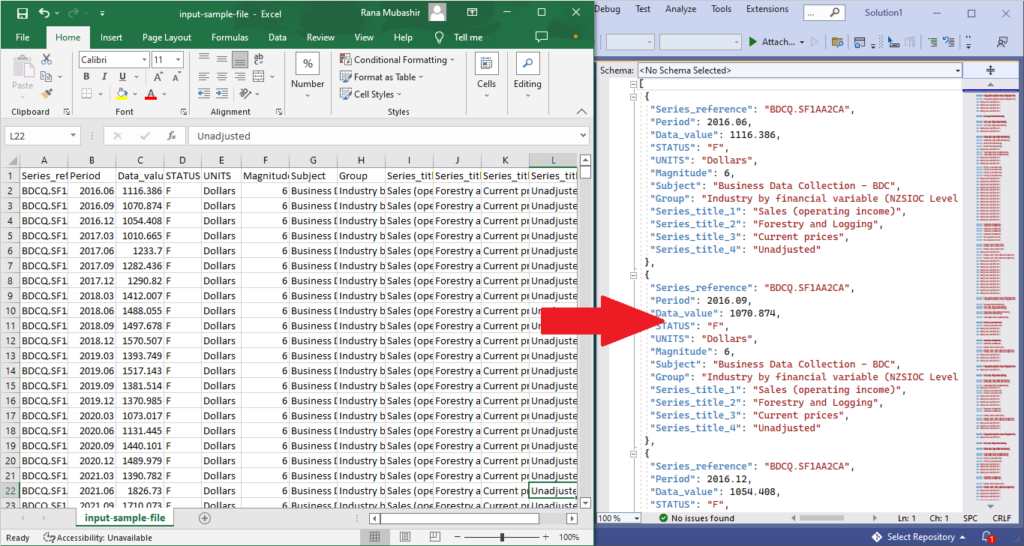Align cell text to the left

[204, 77]
